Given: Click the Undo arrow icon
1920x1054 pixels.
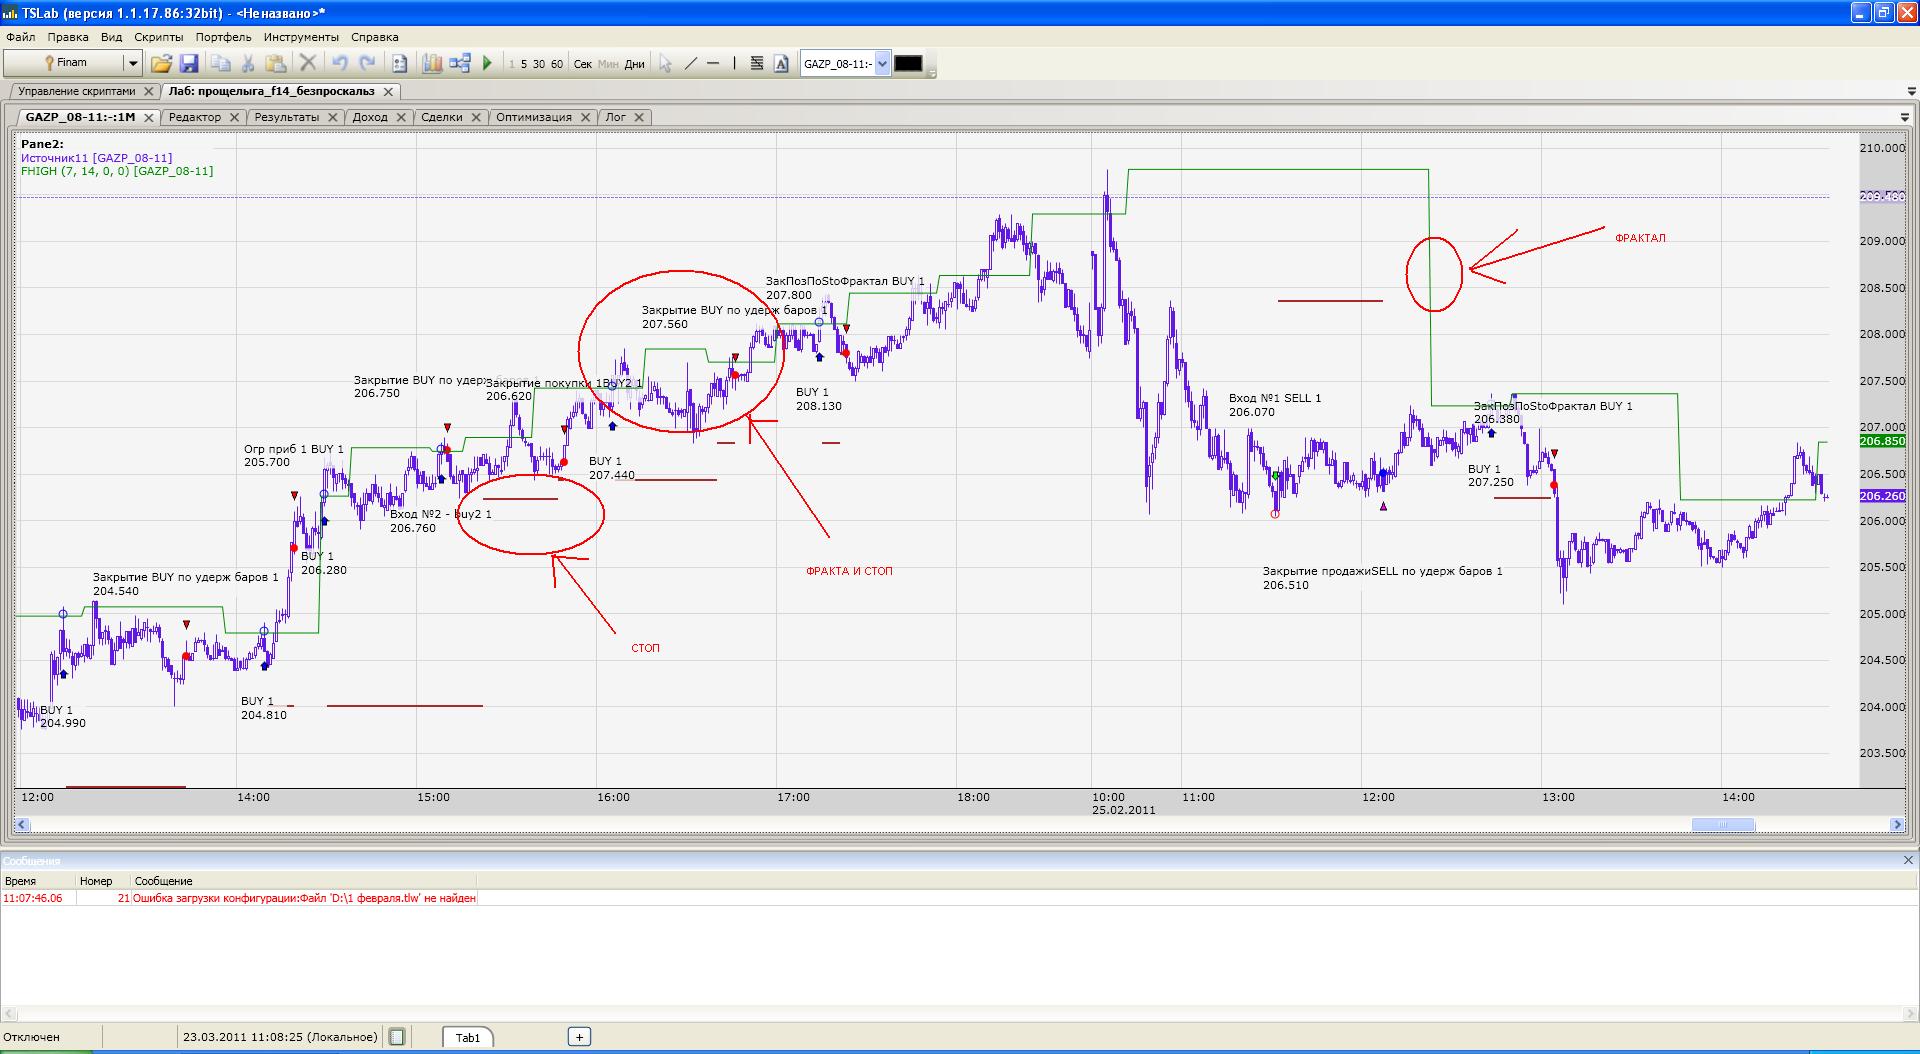Looking at the screenshot, I should (x=340, y=63).
